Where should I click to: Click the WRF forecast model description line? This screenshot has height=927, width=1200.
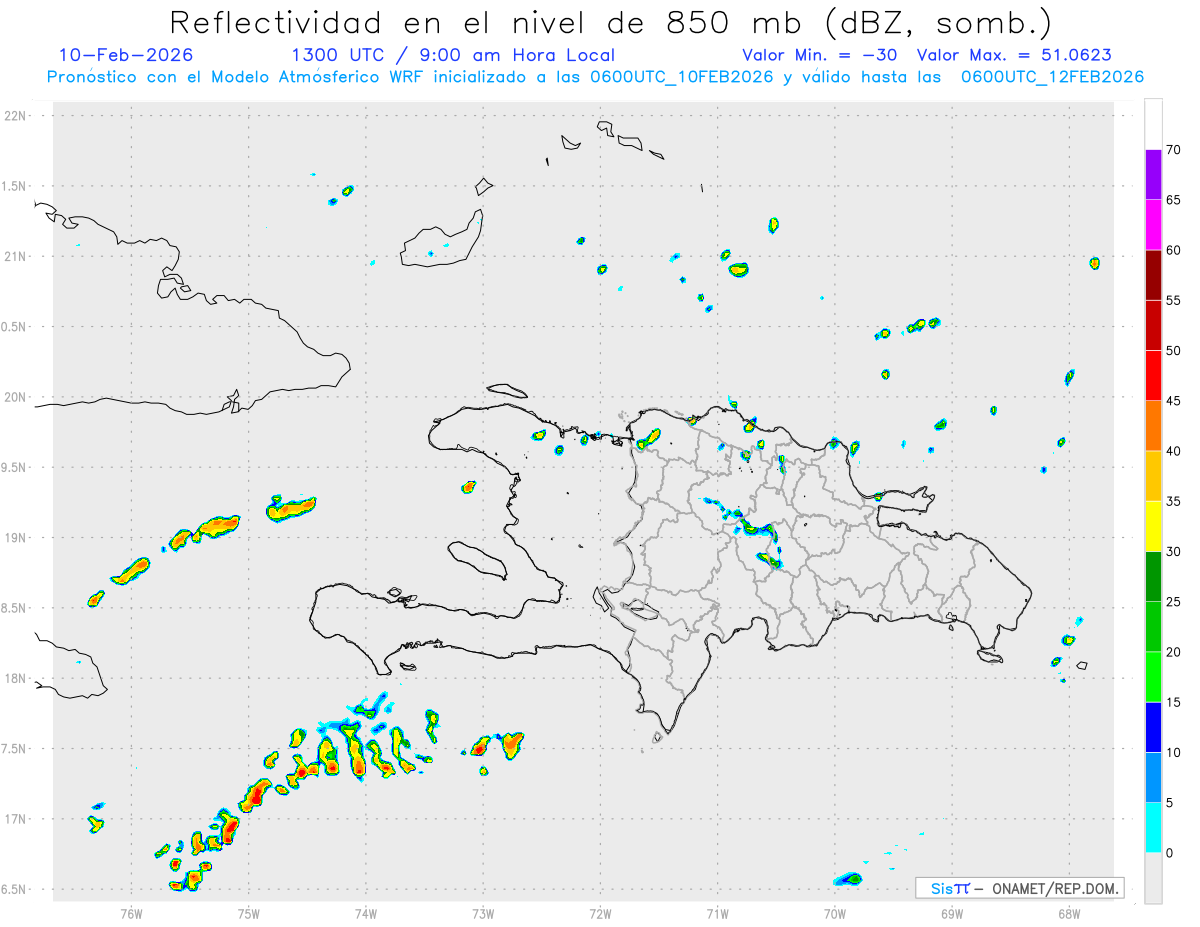point(595,77)
